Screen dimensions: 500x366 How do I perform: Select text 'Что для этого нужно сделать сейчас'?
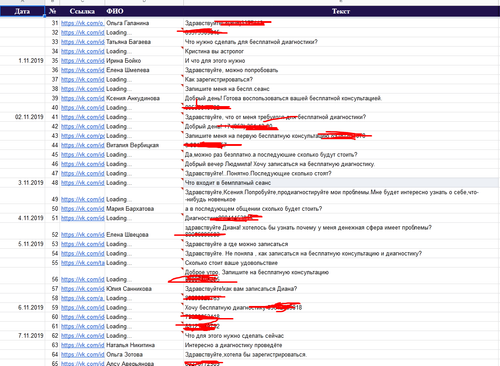point(234,336)
